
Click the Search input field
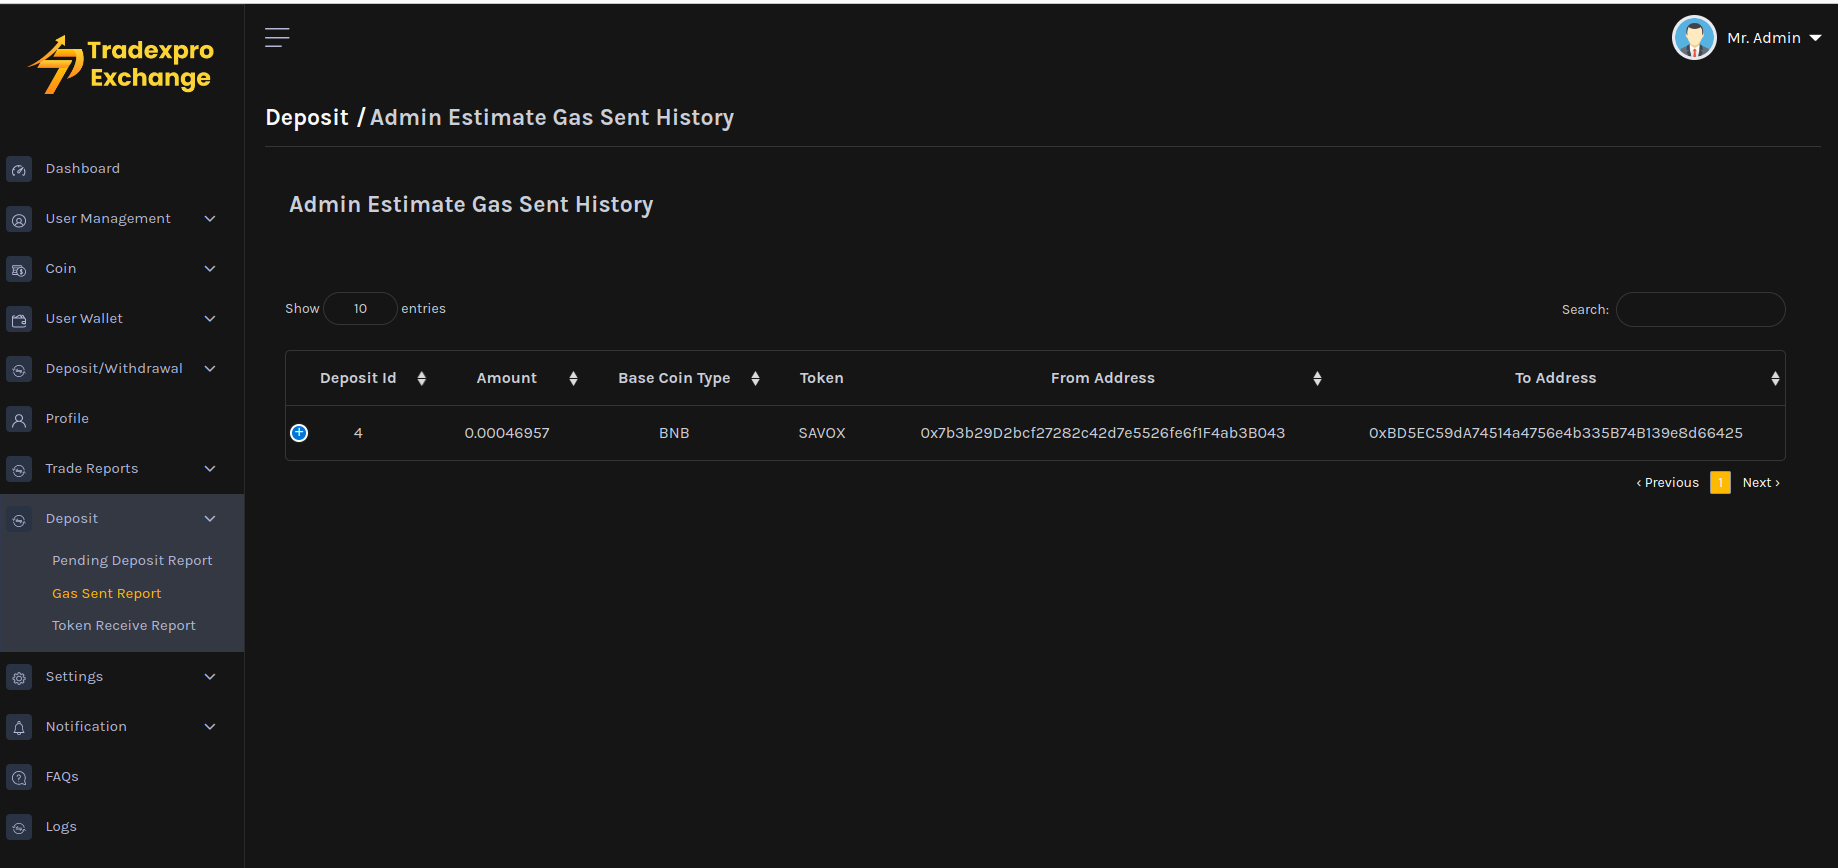click(x=1700, y=310)
